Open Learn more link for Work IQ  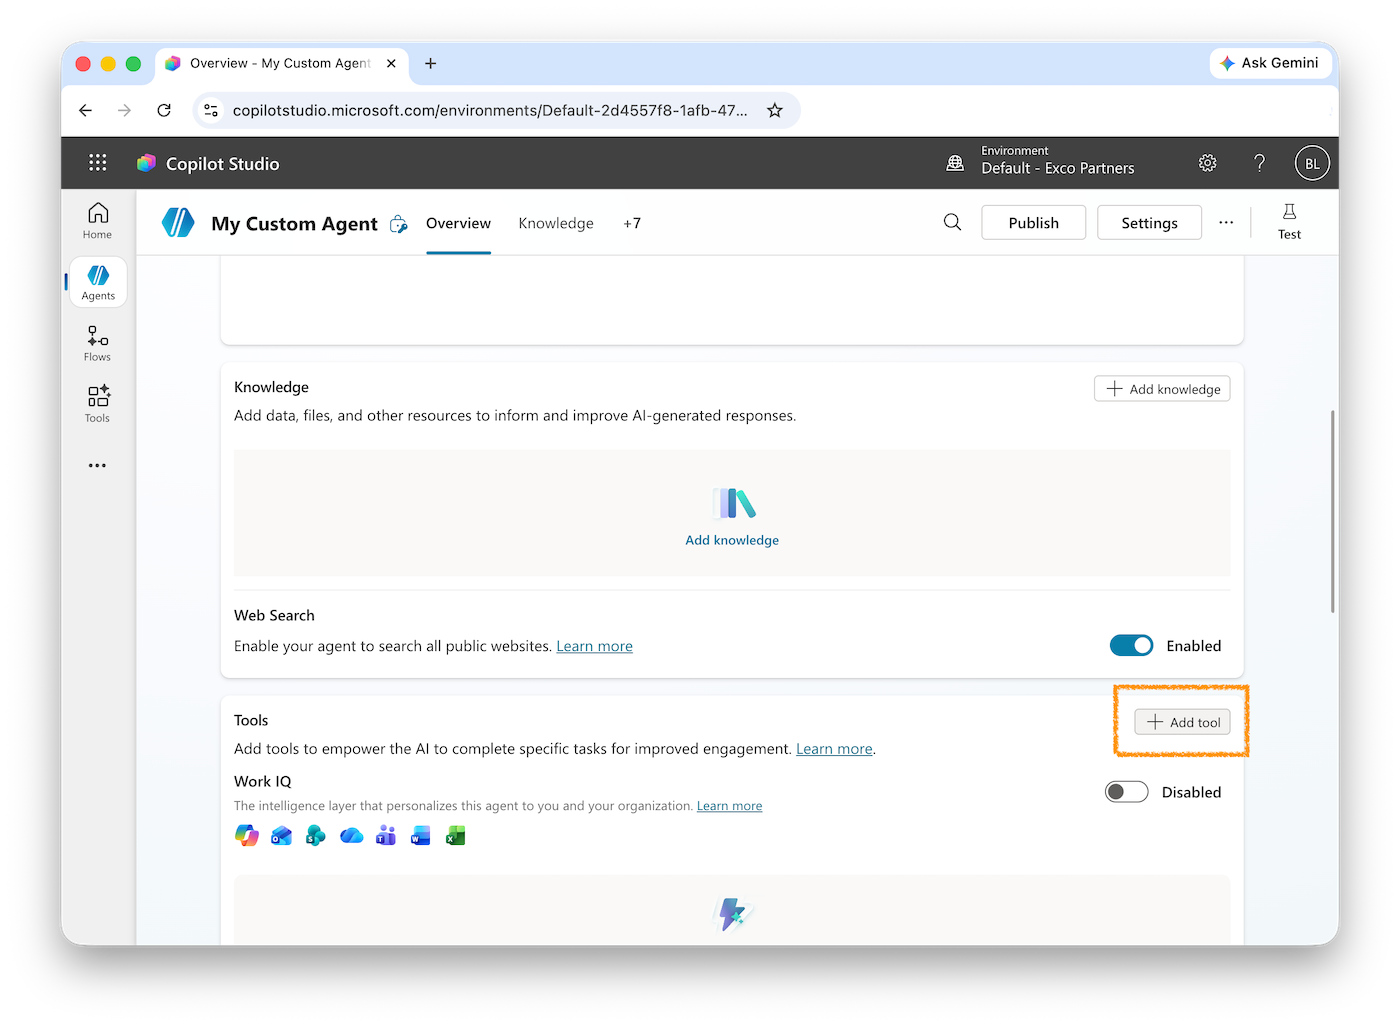[x=730, y=806]
